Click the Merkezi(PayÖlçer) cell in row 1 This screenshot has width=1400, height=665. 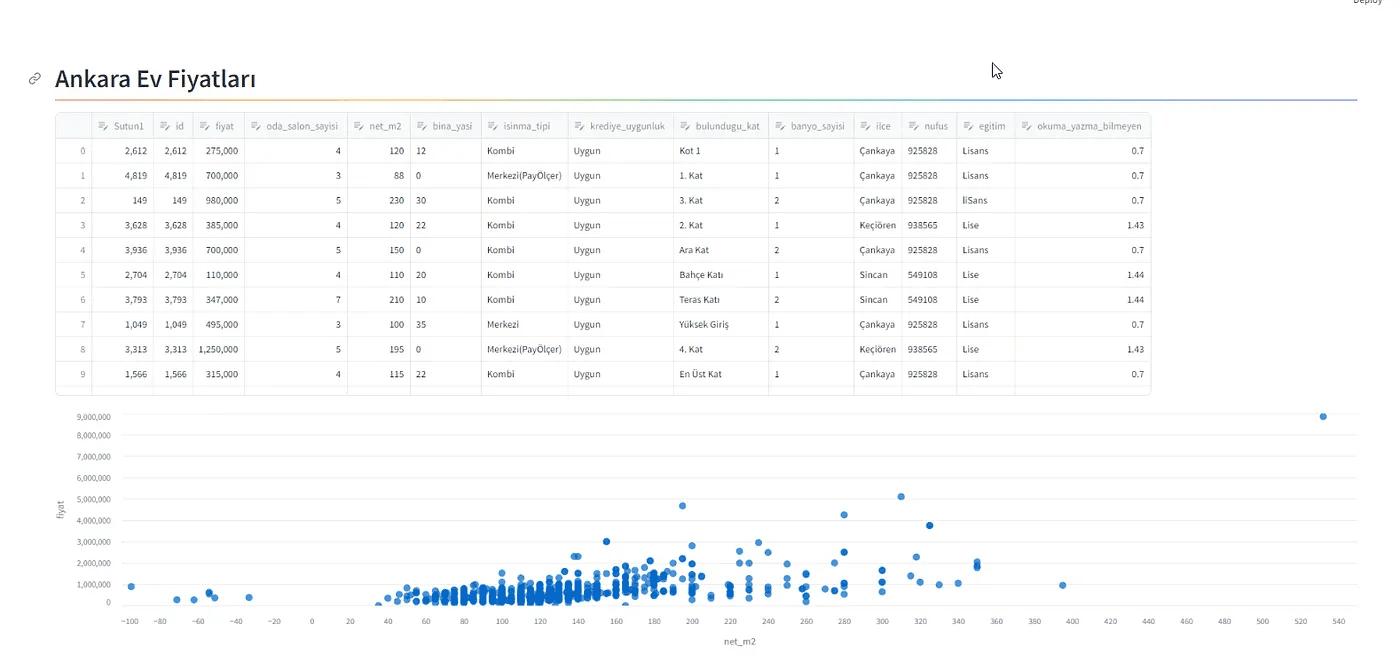click(525, 175)
